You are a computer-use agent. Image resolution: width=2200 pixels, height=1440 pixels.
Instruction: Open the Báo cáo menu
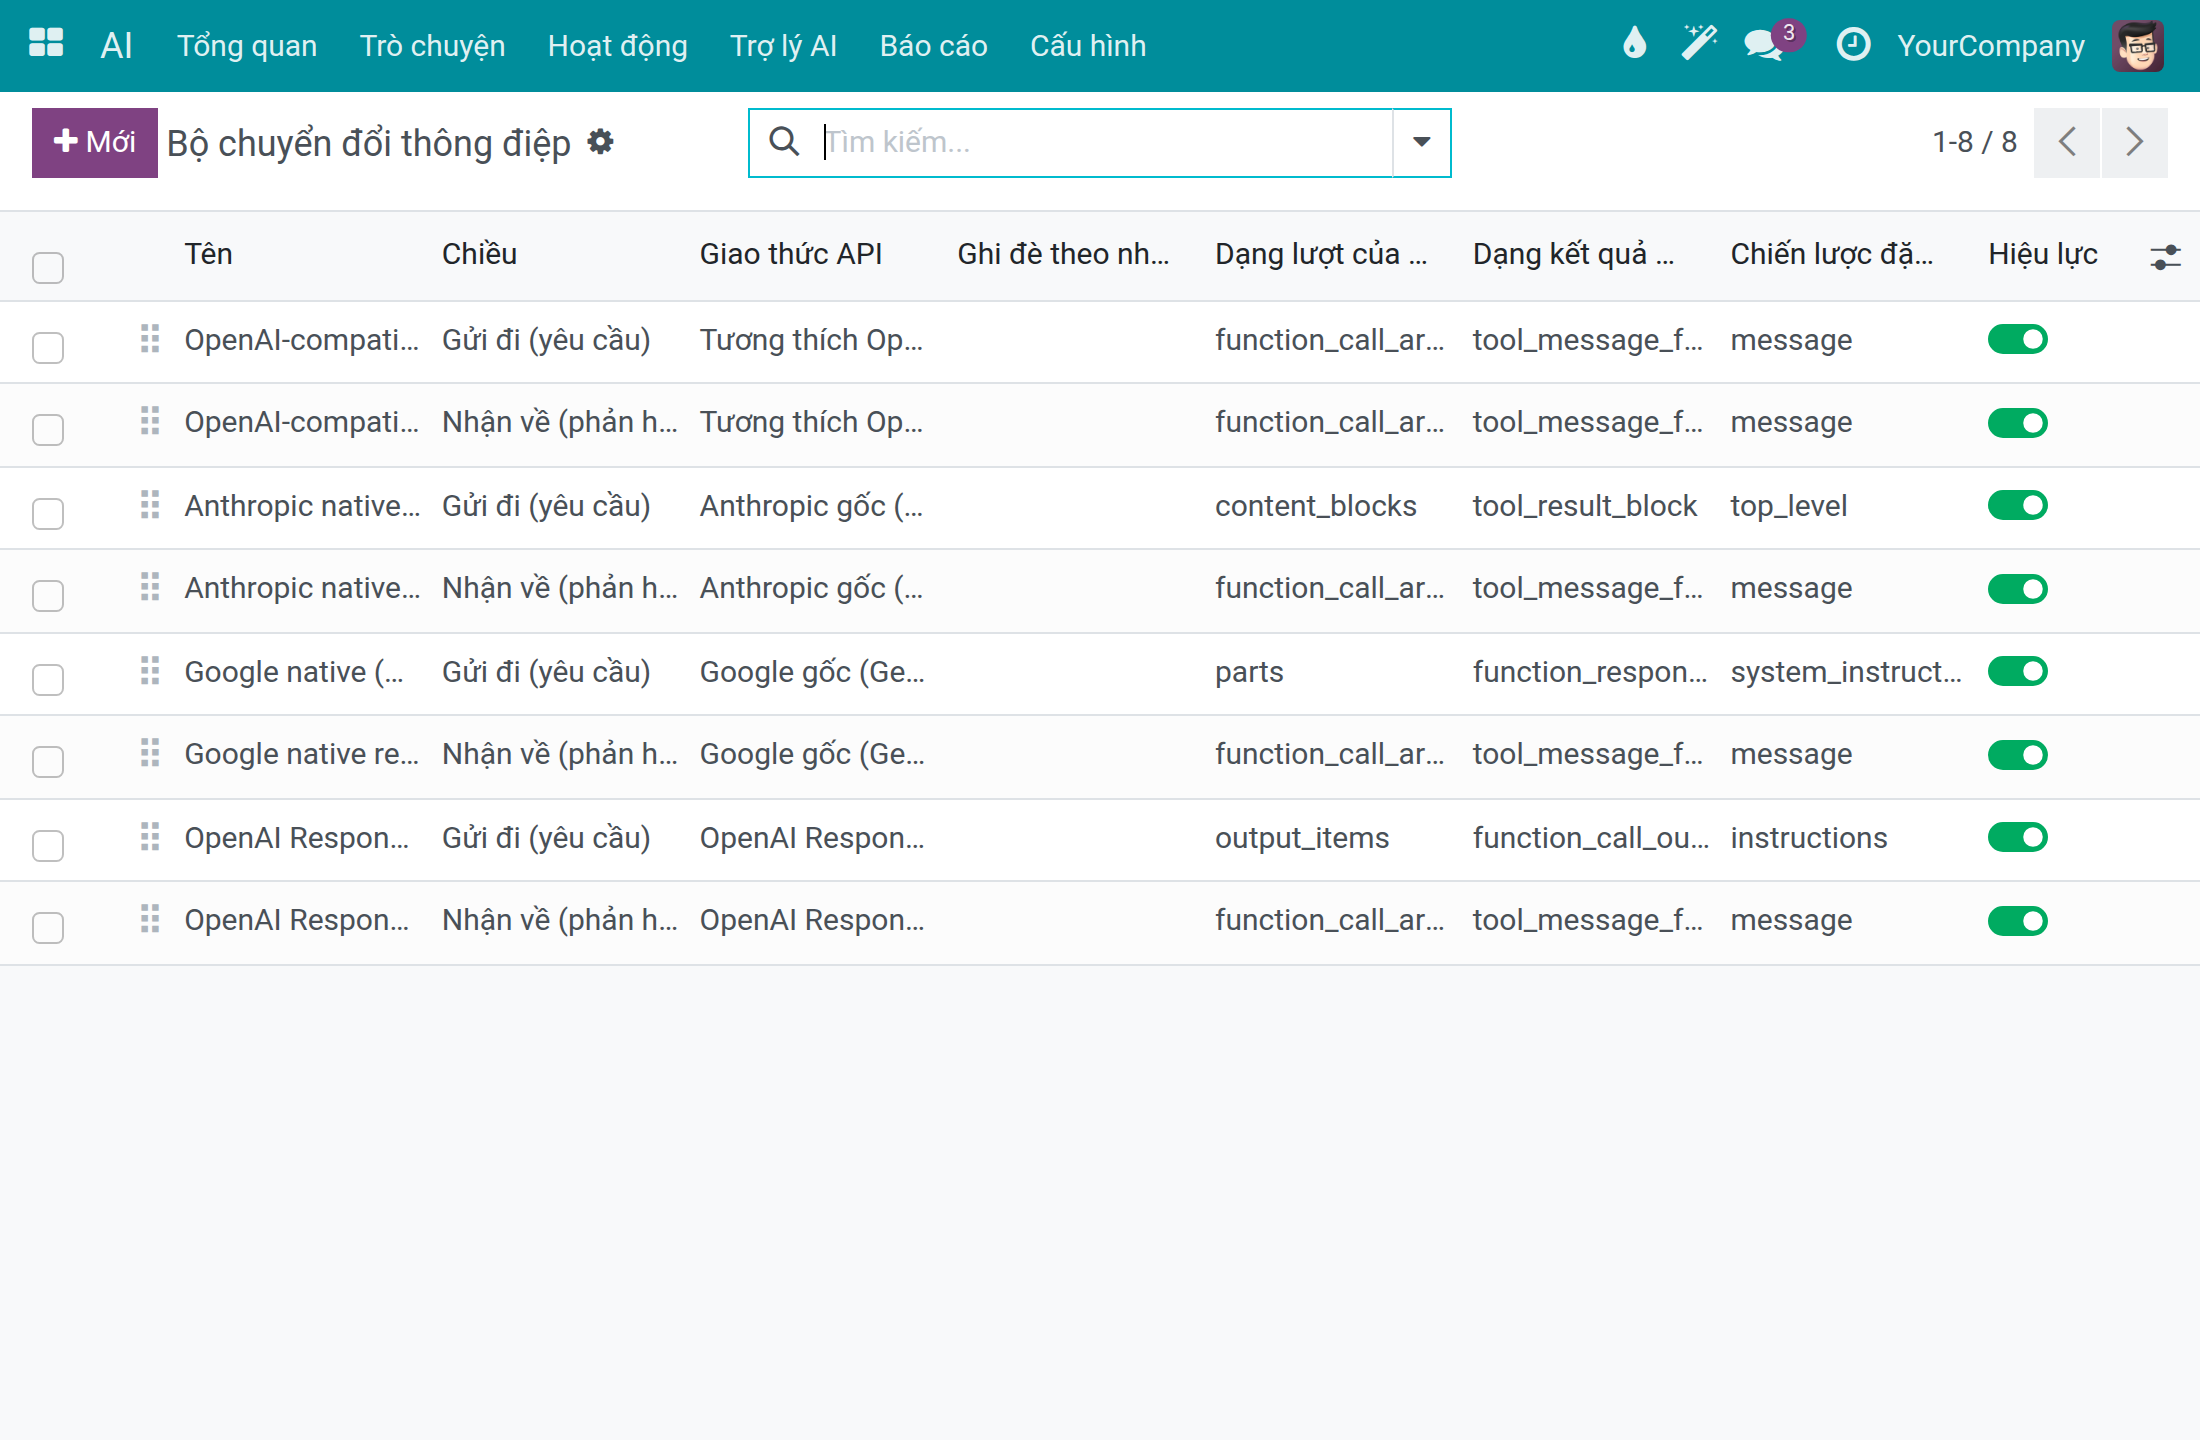[x=933, y=46]
